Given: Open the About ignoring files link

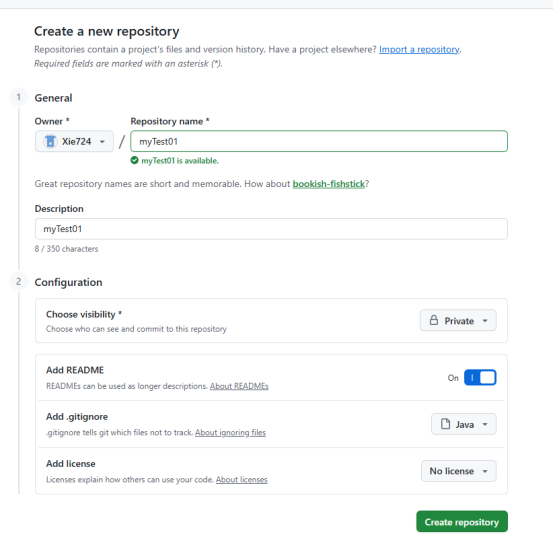Looking at the screenshot, I should 230,433.
